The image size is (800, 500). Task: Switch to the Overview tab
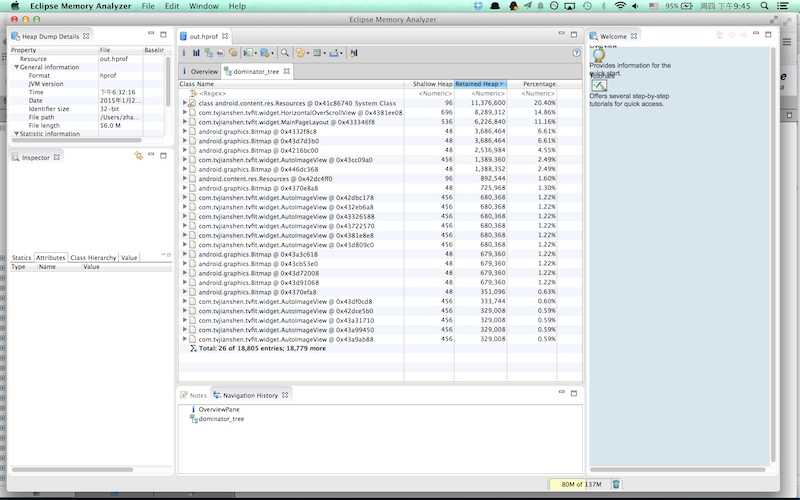point(199,71)
